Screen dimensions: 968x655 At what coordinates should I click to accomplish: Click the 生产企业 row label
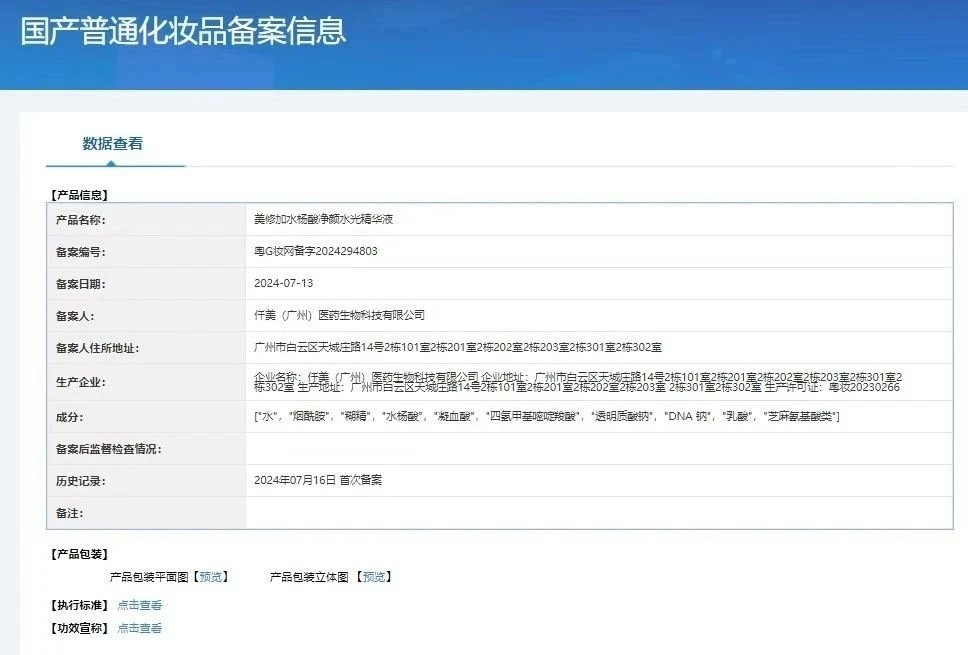pos(80,382)
